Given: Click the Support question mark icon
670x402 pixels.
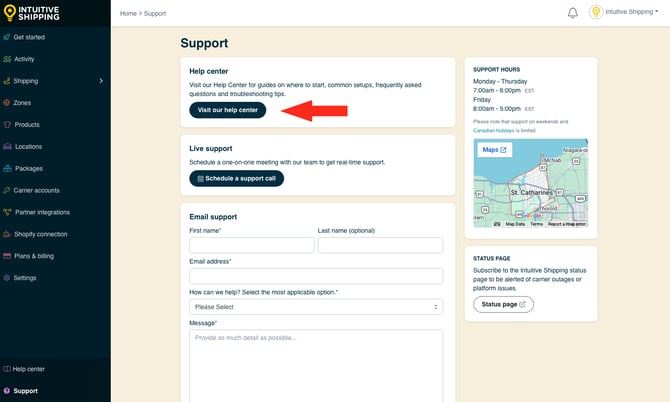Looking at the screenshot, I should (x=6, y=390).
